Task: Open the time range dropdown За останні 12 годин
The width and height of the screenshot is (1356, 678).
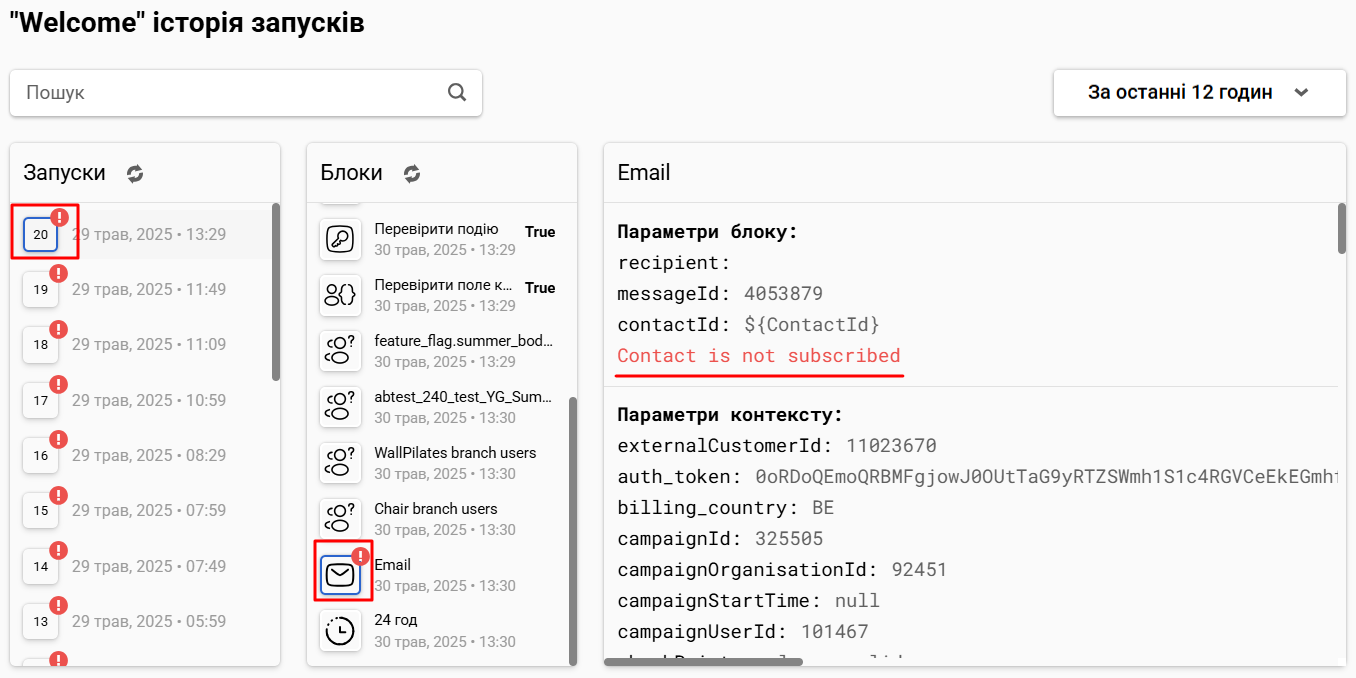Action: (1200, 92)
